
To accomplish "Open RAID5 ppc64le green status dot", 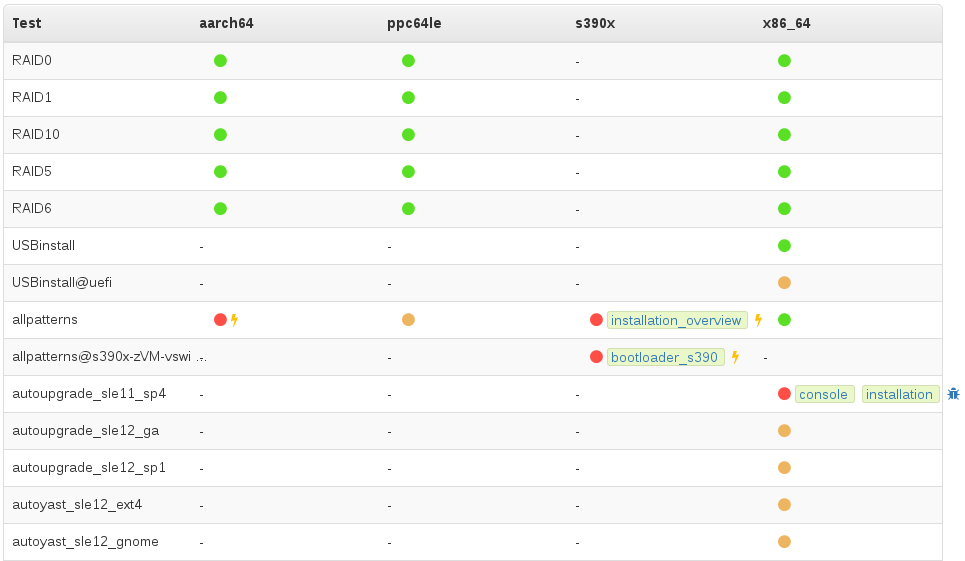I will coord(408,172).
